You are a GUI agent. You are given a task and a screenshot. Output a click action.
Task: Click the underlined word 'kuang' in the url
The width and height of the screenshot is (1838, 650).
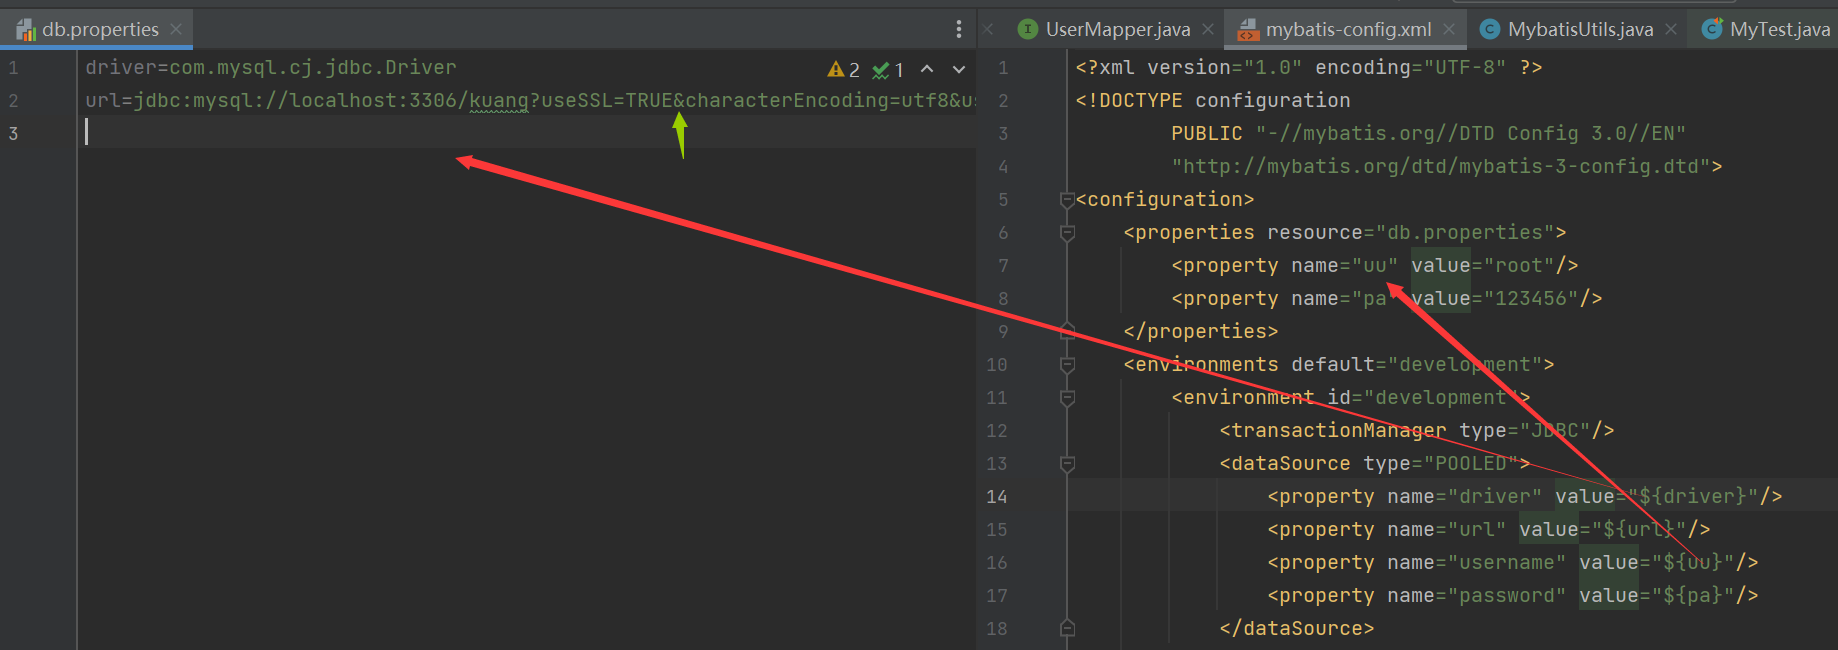[x=499, y=100]
